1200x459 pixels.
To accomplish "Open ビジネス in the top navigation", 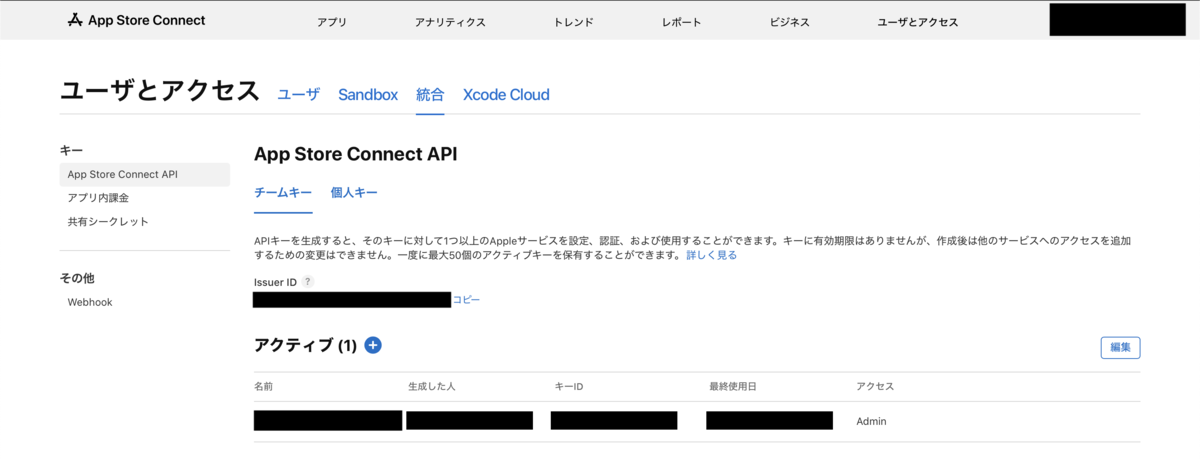I will pos(789,22).
